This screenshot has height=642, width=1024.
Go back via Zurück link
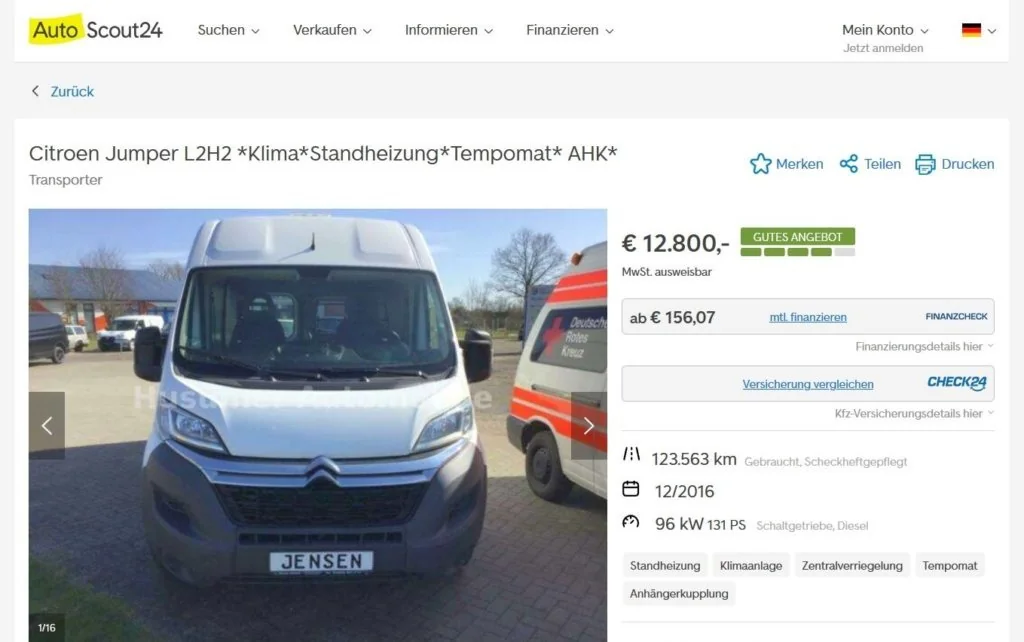point(63,91)
